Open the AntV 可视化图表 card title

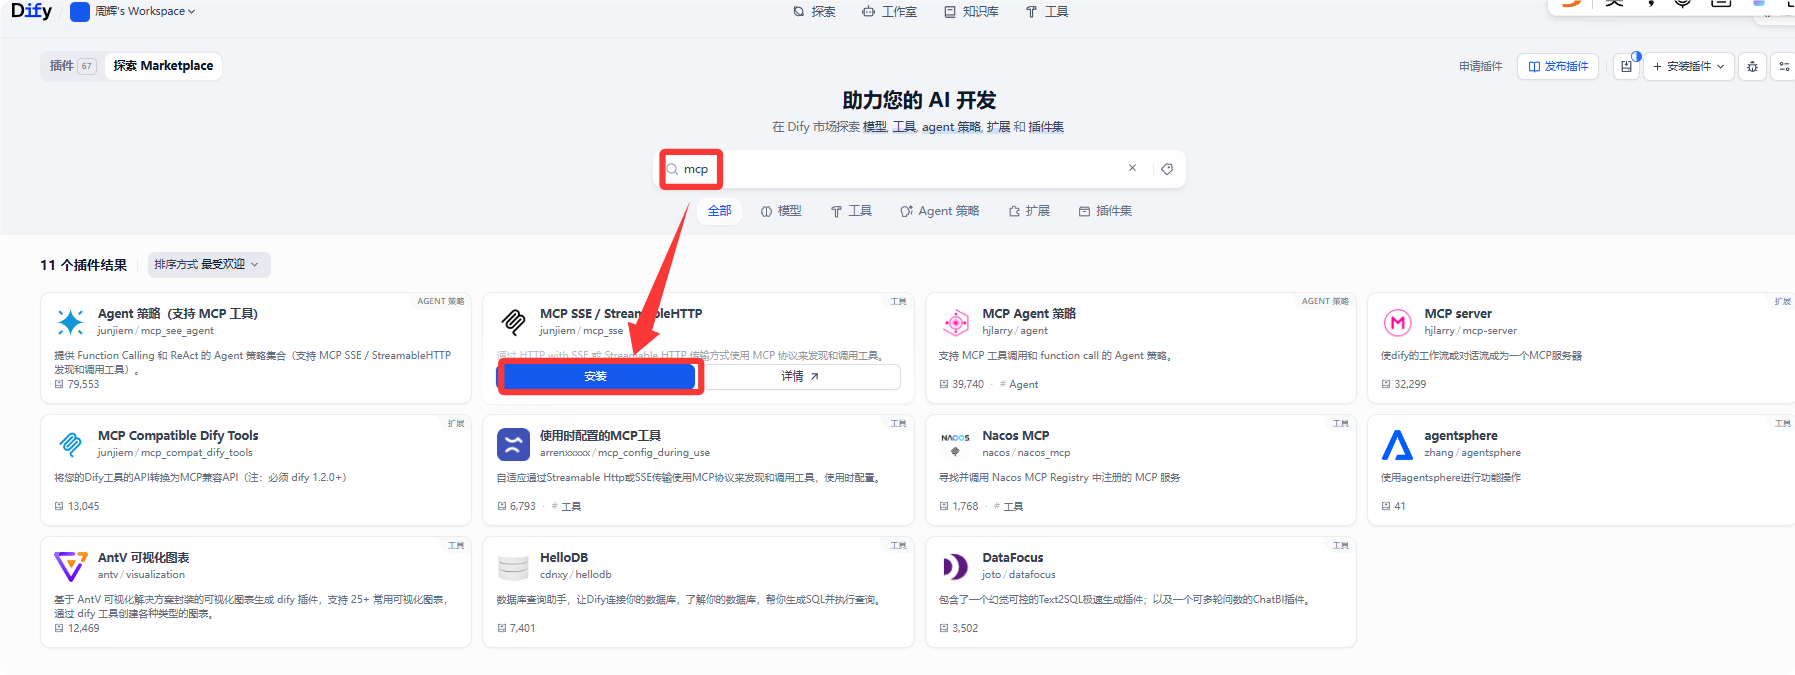(x=143, y=558)
